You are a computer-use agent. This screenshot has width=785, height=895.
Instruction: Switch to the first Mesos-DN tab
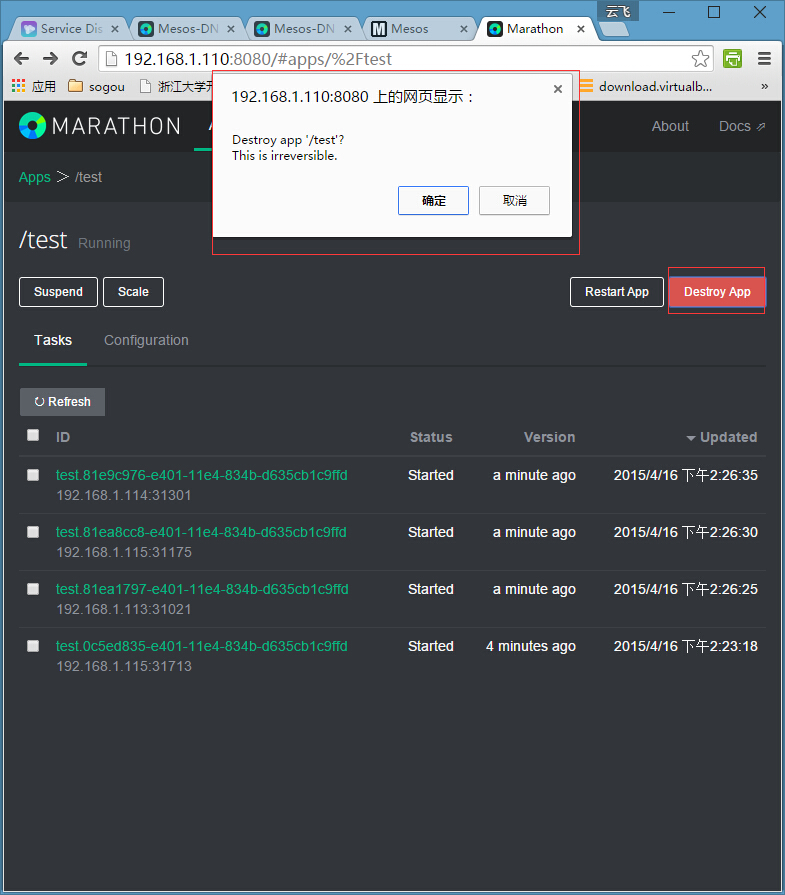click(186, 29)
